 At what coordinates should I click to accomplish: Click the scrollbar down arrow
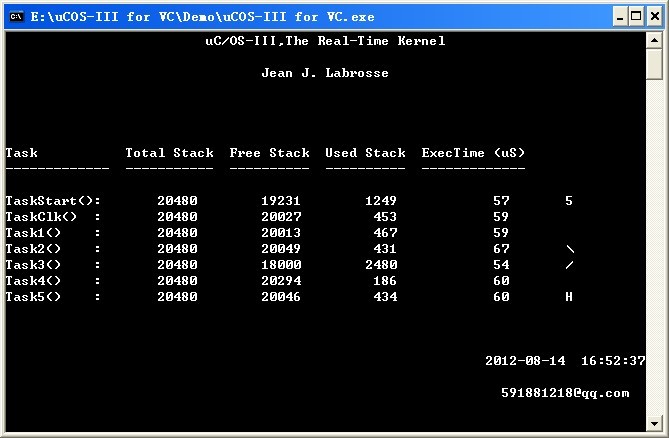click(654, 423)
